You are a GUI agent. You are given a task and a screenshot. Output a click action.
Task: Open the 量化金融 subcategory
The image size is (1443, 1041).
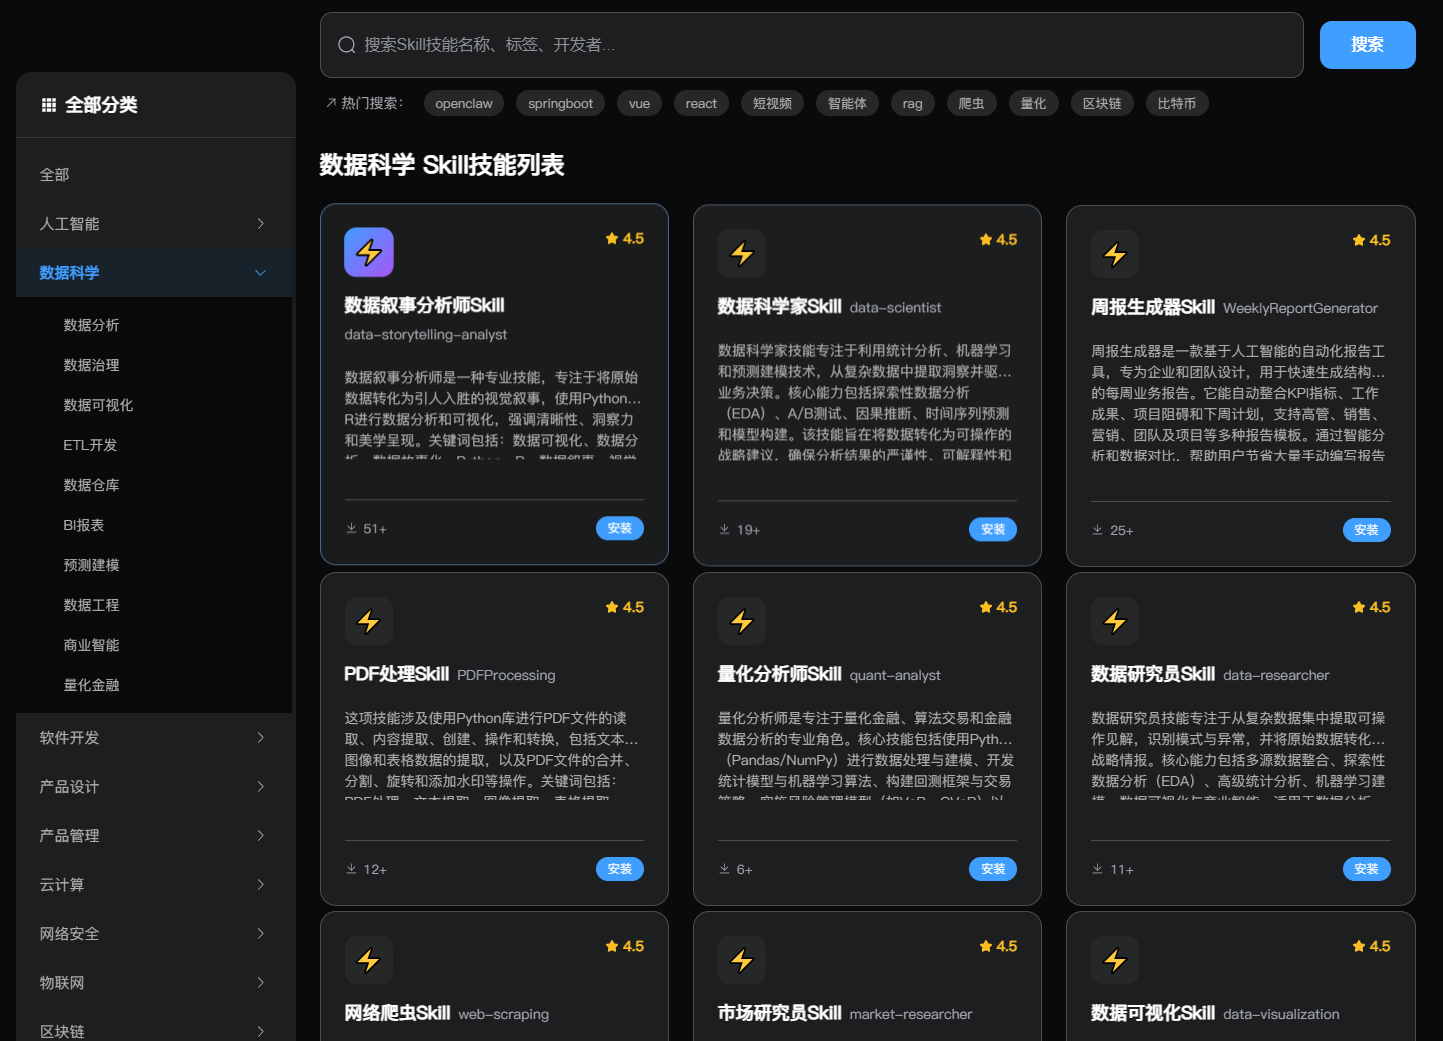click(91, 685)
